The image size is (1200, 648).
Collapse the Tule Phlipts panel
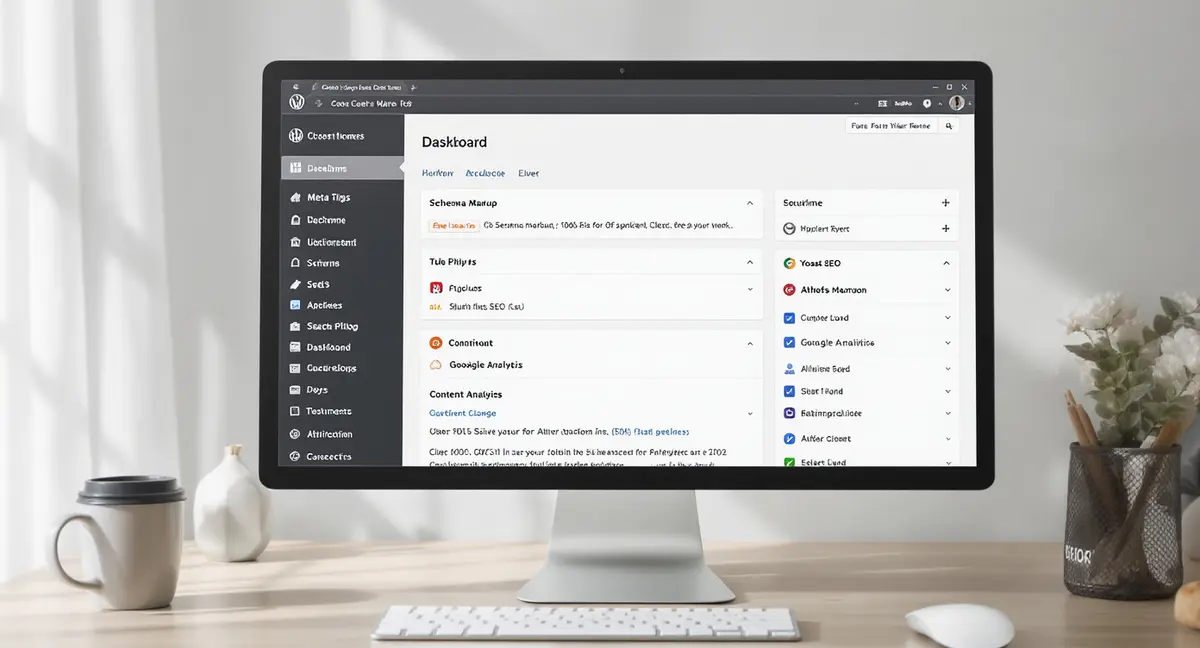coord(750,262)
